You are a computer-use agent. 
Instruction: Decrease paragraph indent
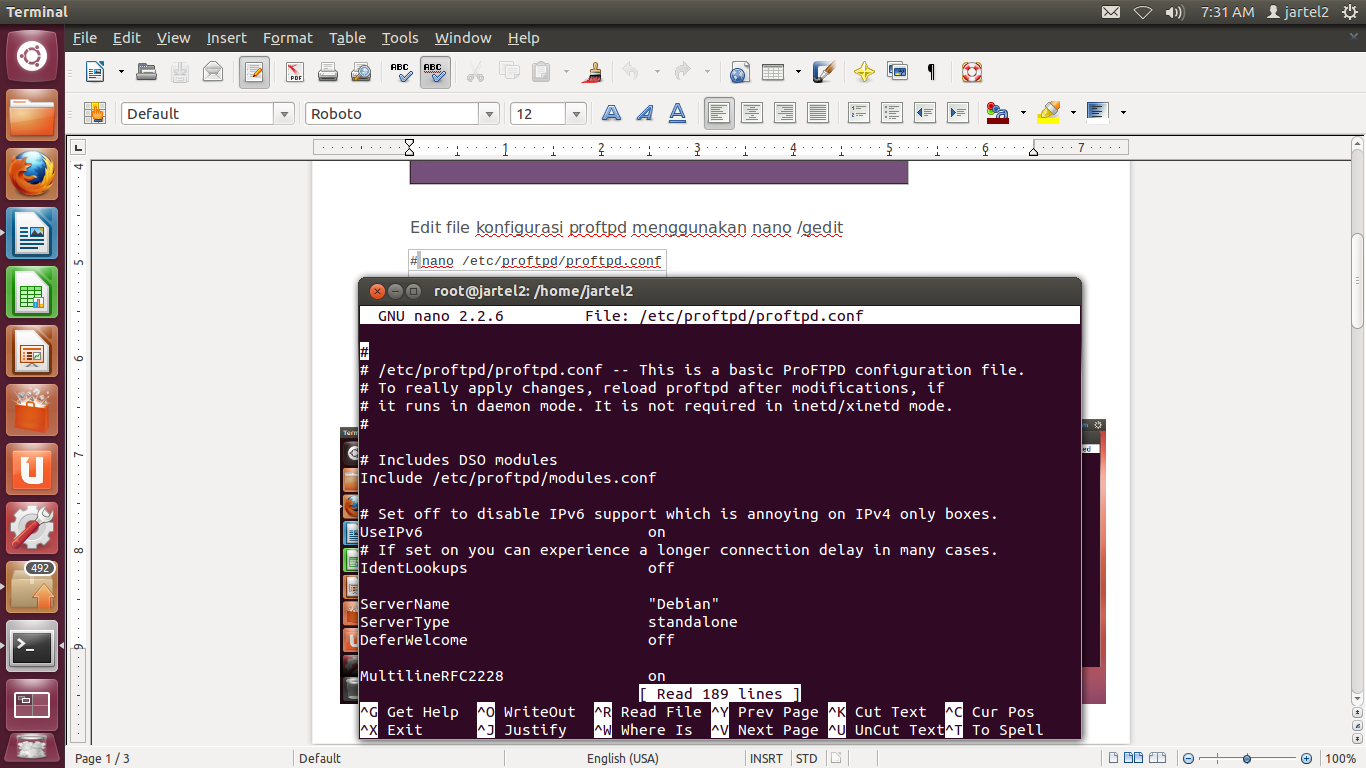tap(925, 113)
